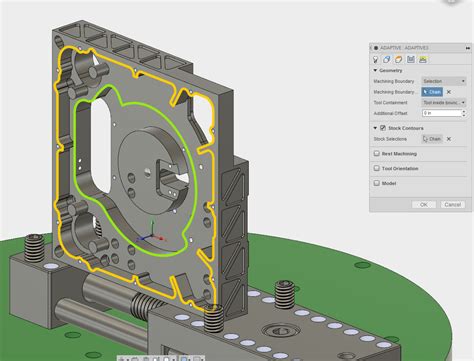Viewport: 474px width, 361px height.
Task: Activate the Stock Selections Chain selector
Action: (432, 139)
